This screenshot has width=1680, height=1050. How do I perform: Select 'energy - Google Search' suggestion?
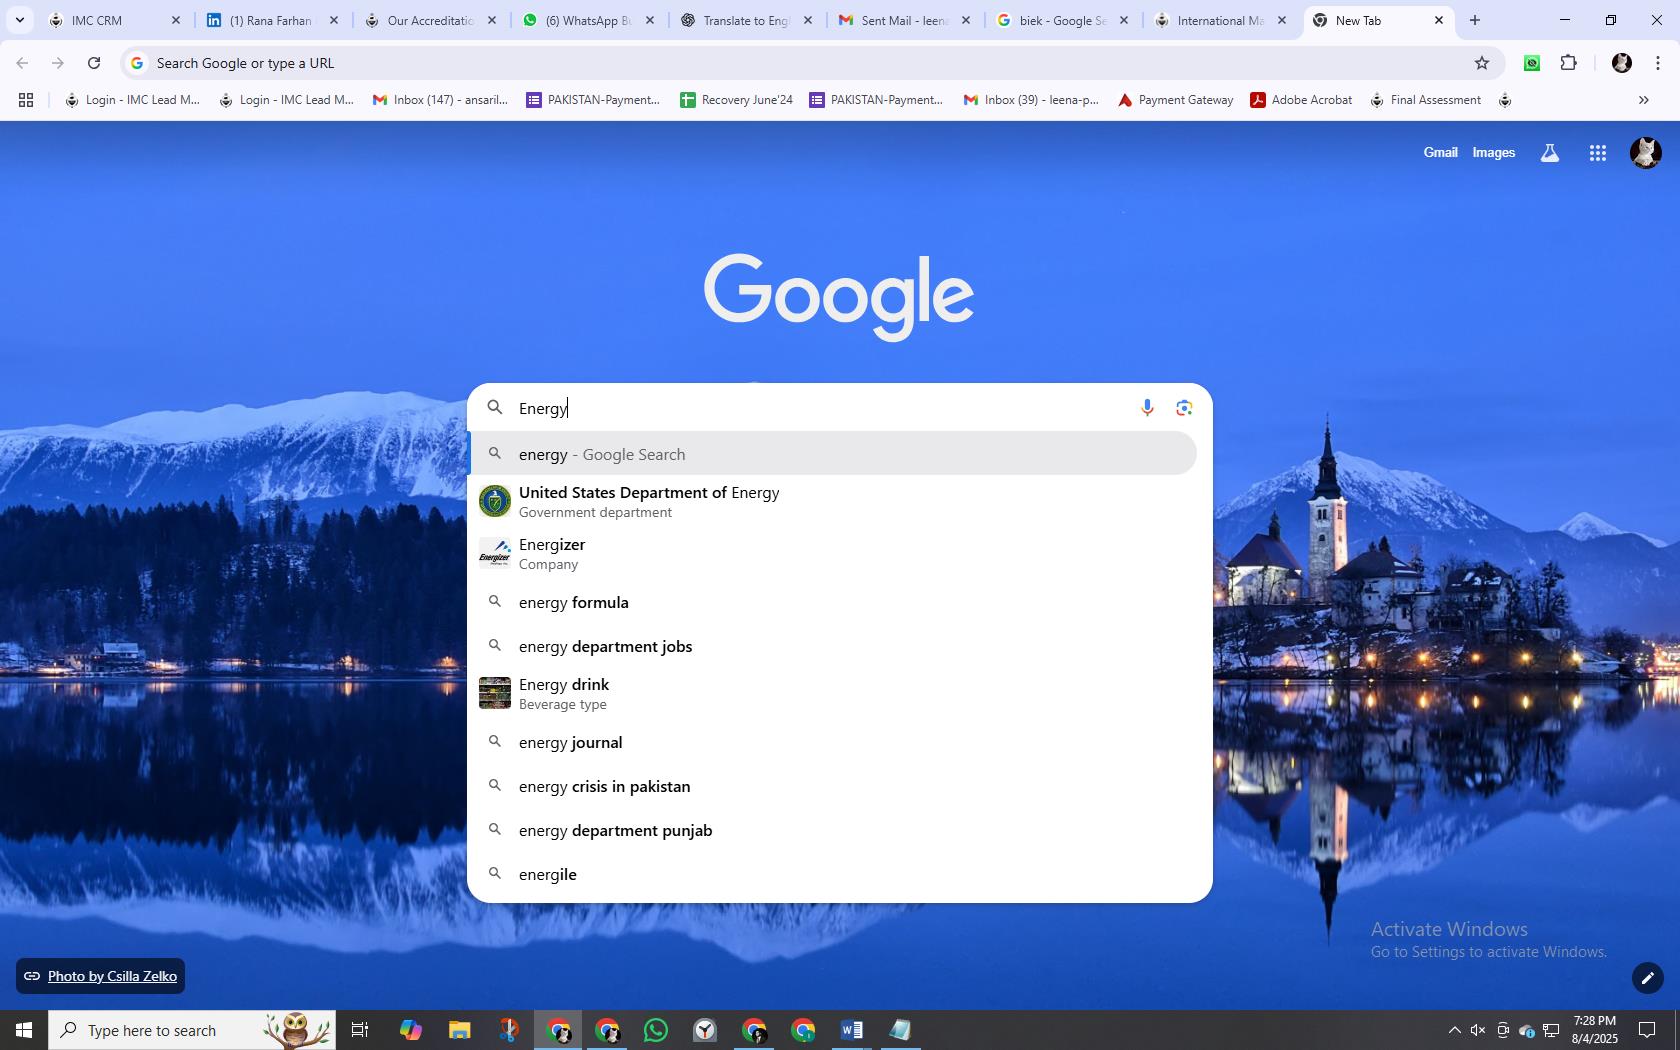coord(832,454)
